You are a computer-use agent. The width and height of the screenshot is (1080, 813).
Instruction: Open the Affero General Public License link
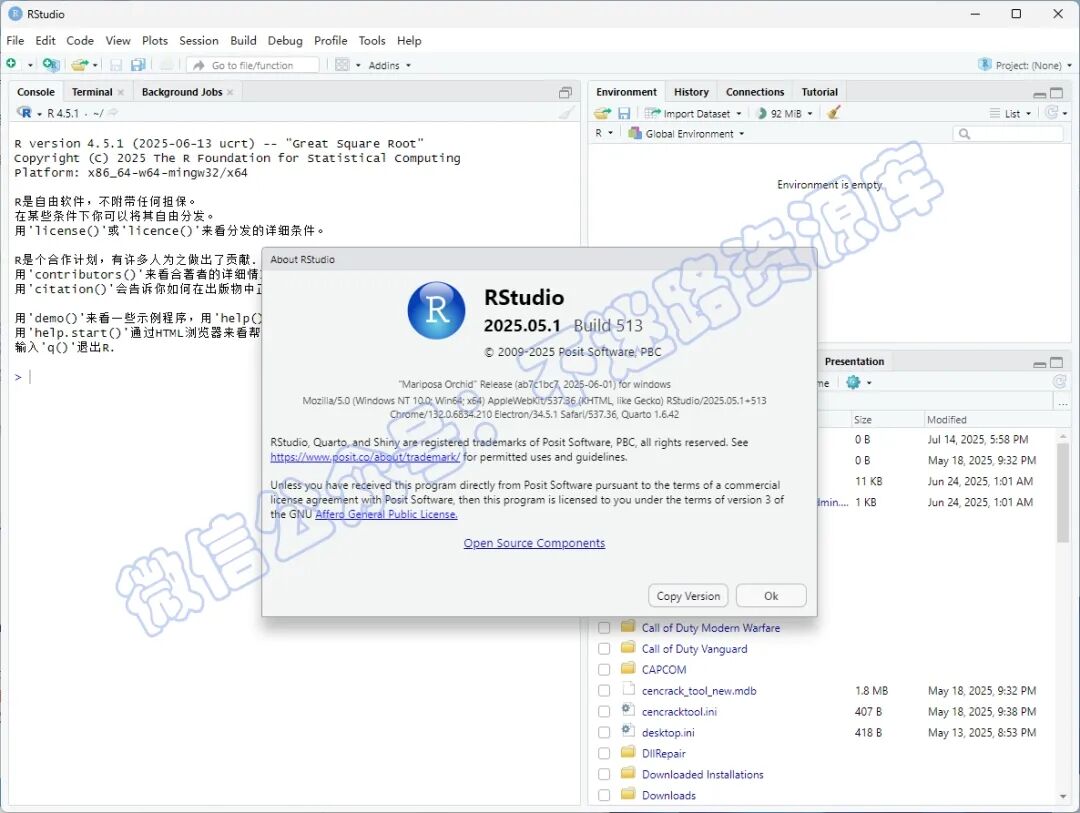click(x=386, y=514)
